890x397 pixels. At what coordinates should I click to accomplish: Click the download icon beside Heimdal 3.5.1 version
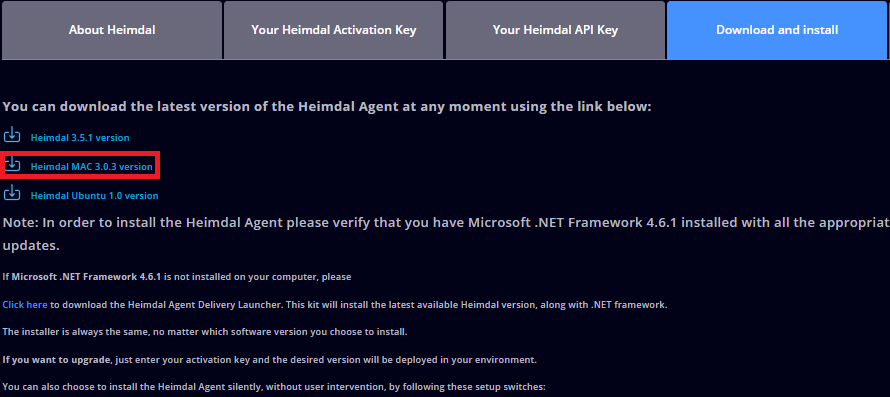(12, 135)
